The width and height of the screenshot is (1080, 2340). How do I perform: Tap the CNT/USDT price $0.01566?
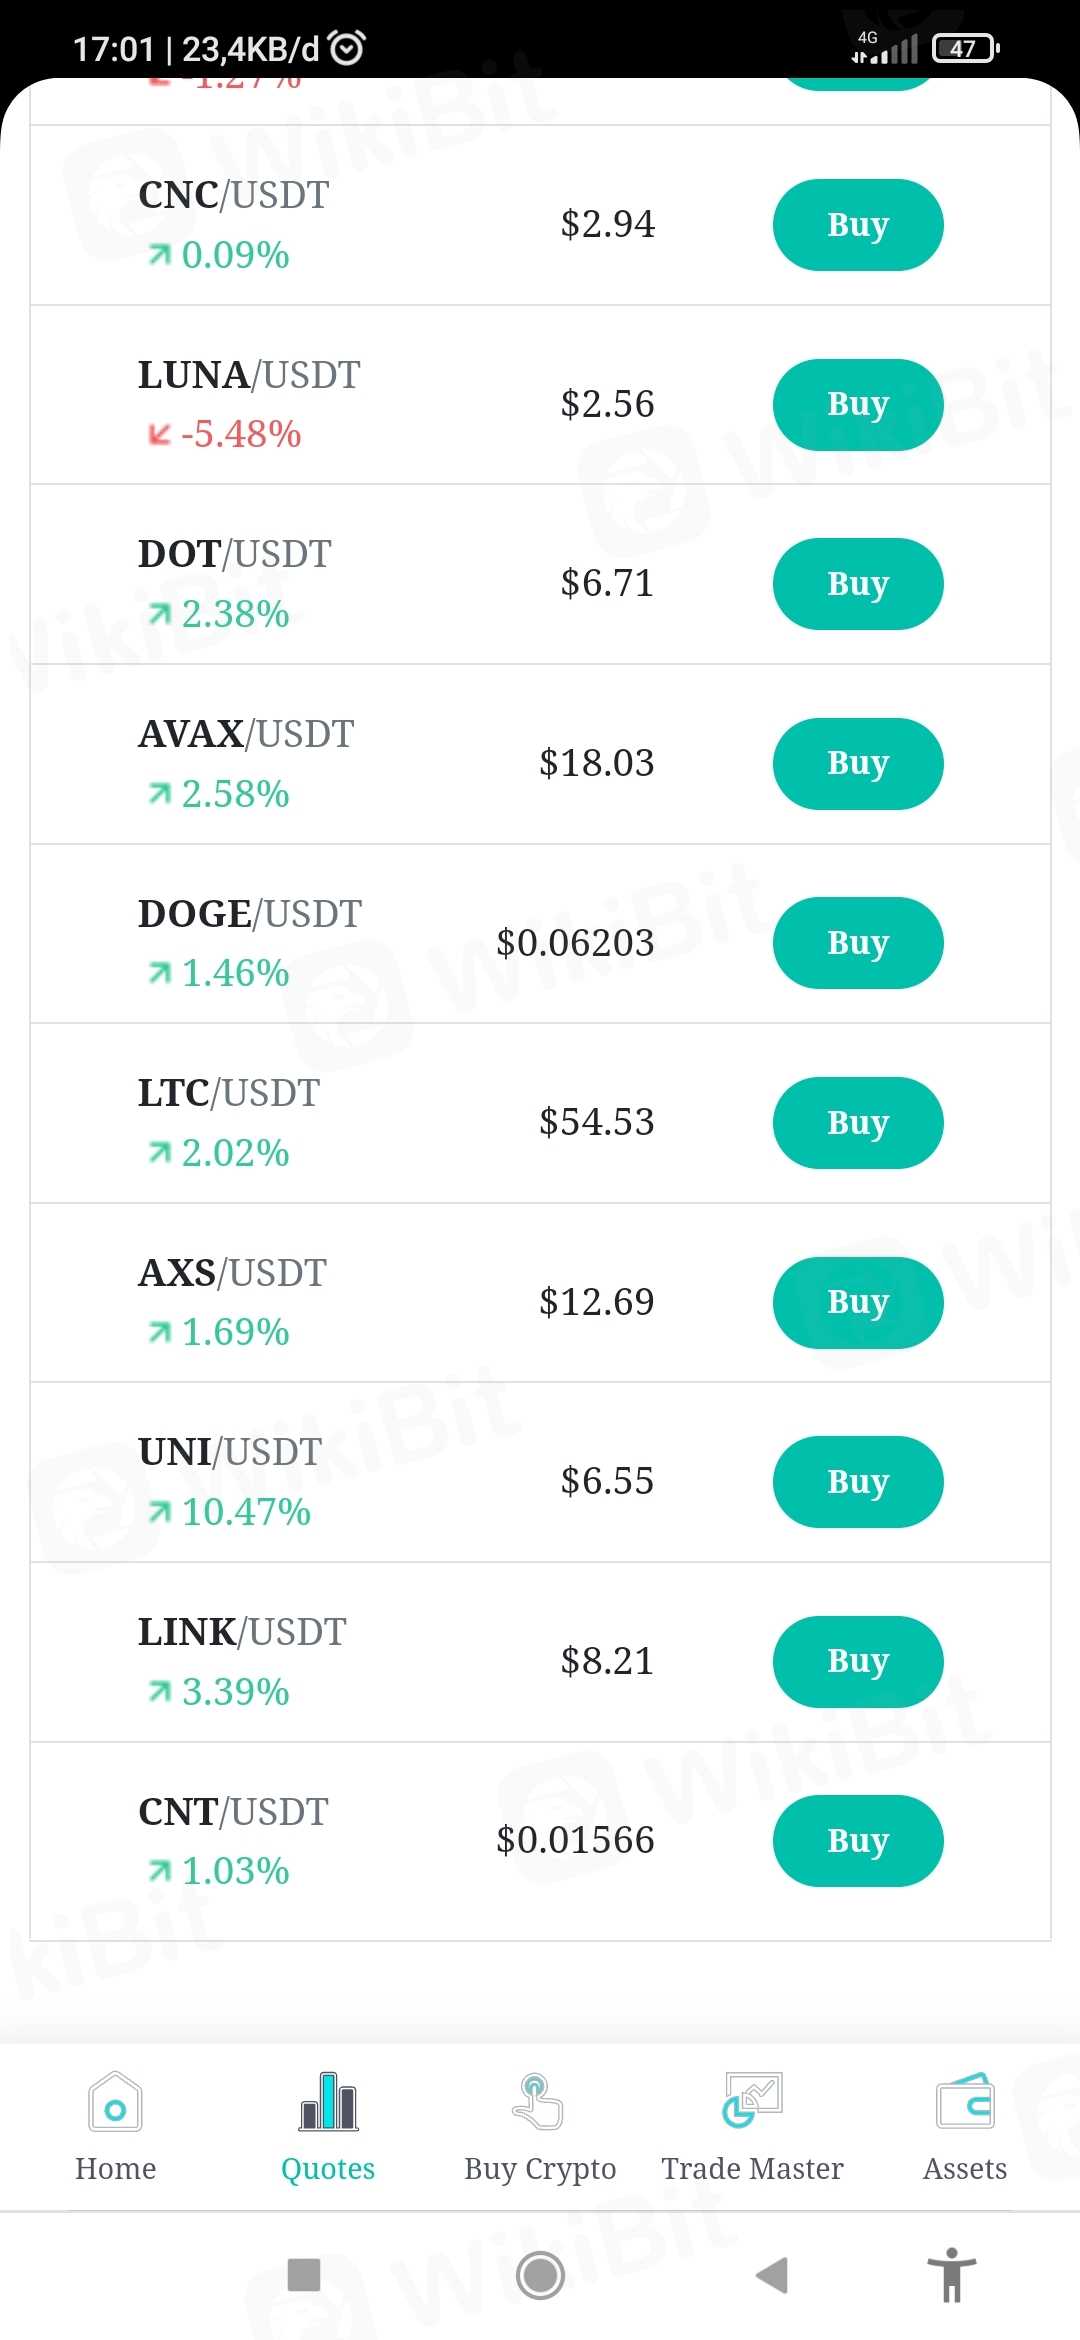(x=575, y=1840)
